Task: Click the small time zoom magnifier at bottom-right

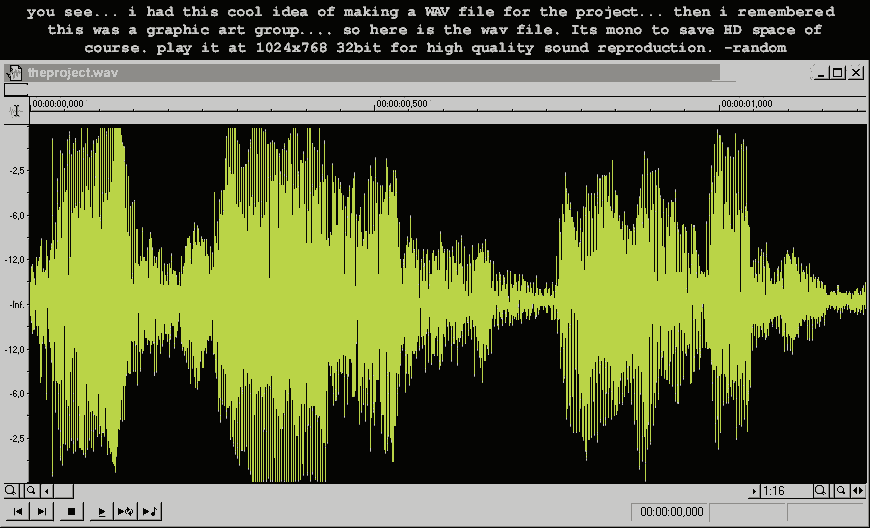Action: click(x=840, y=491)
